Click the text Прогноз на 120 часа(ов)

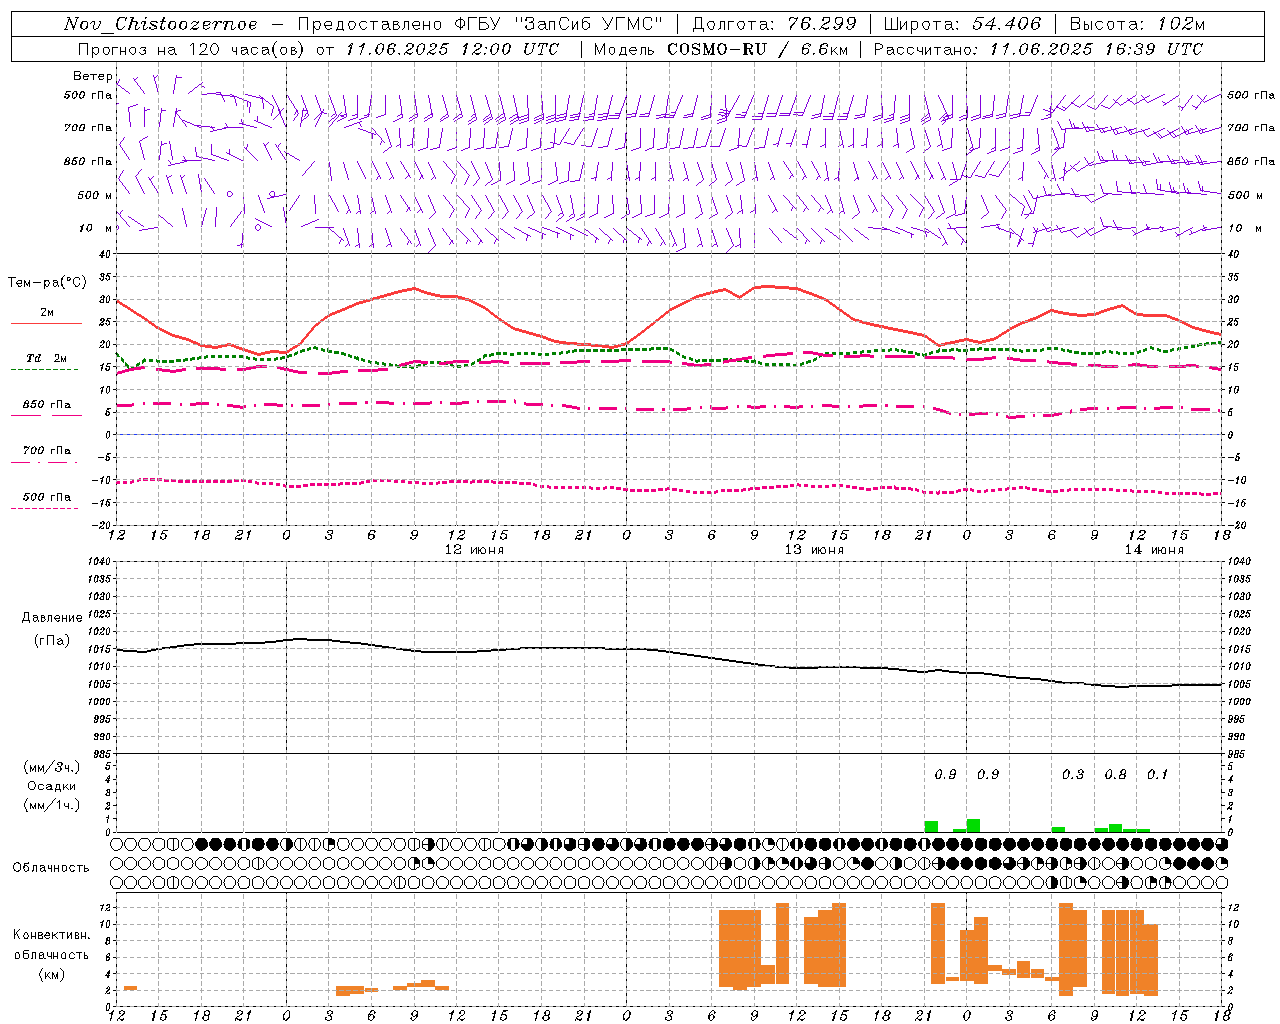tap(192, 49)
